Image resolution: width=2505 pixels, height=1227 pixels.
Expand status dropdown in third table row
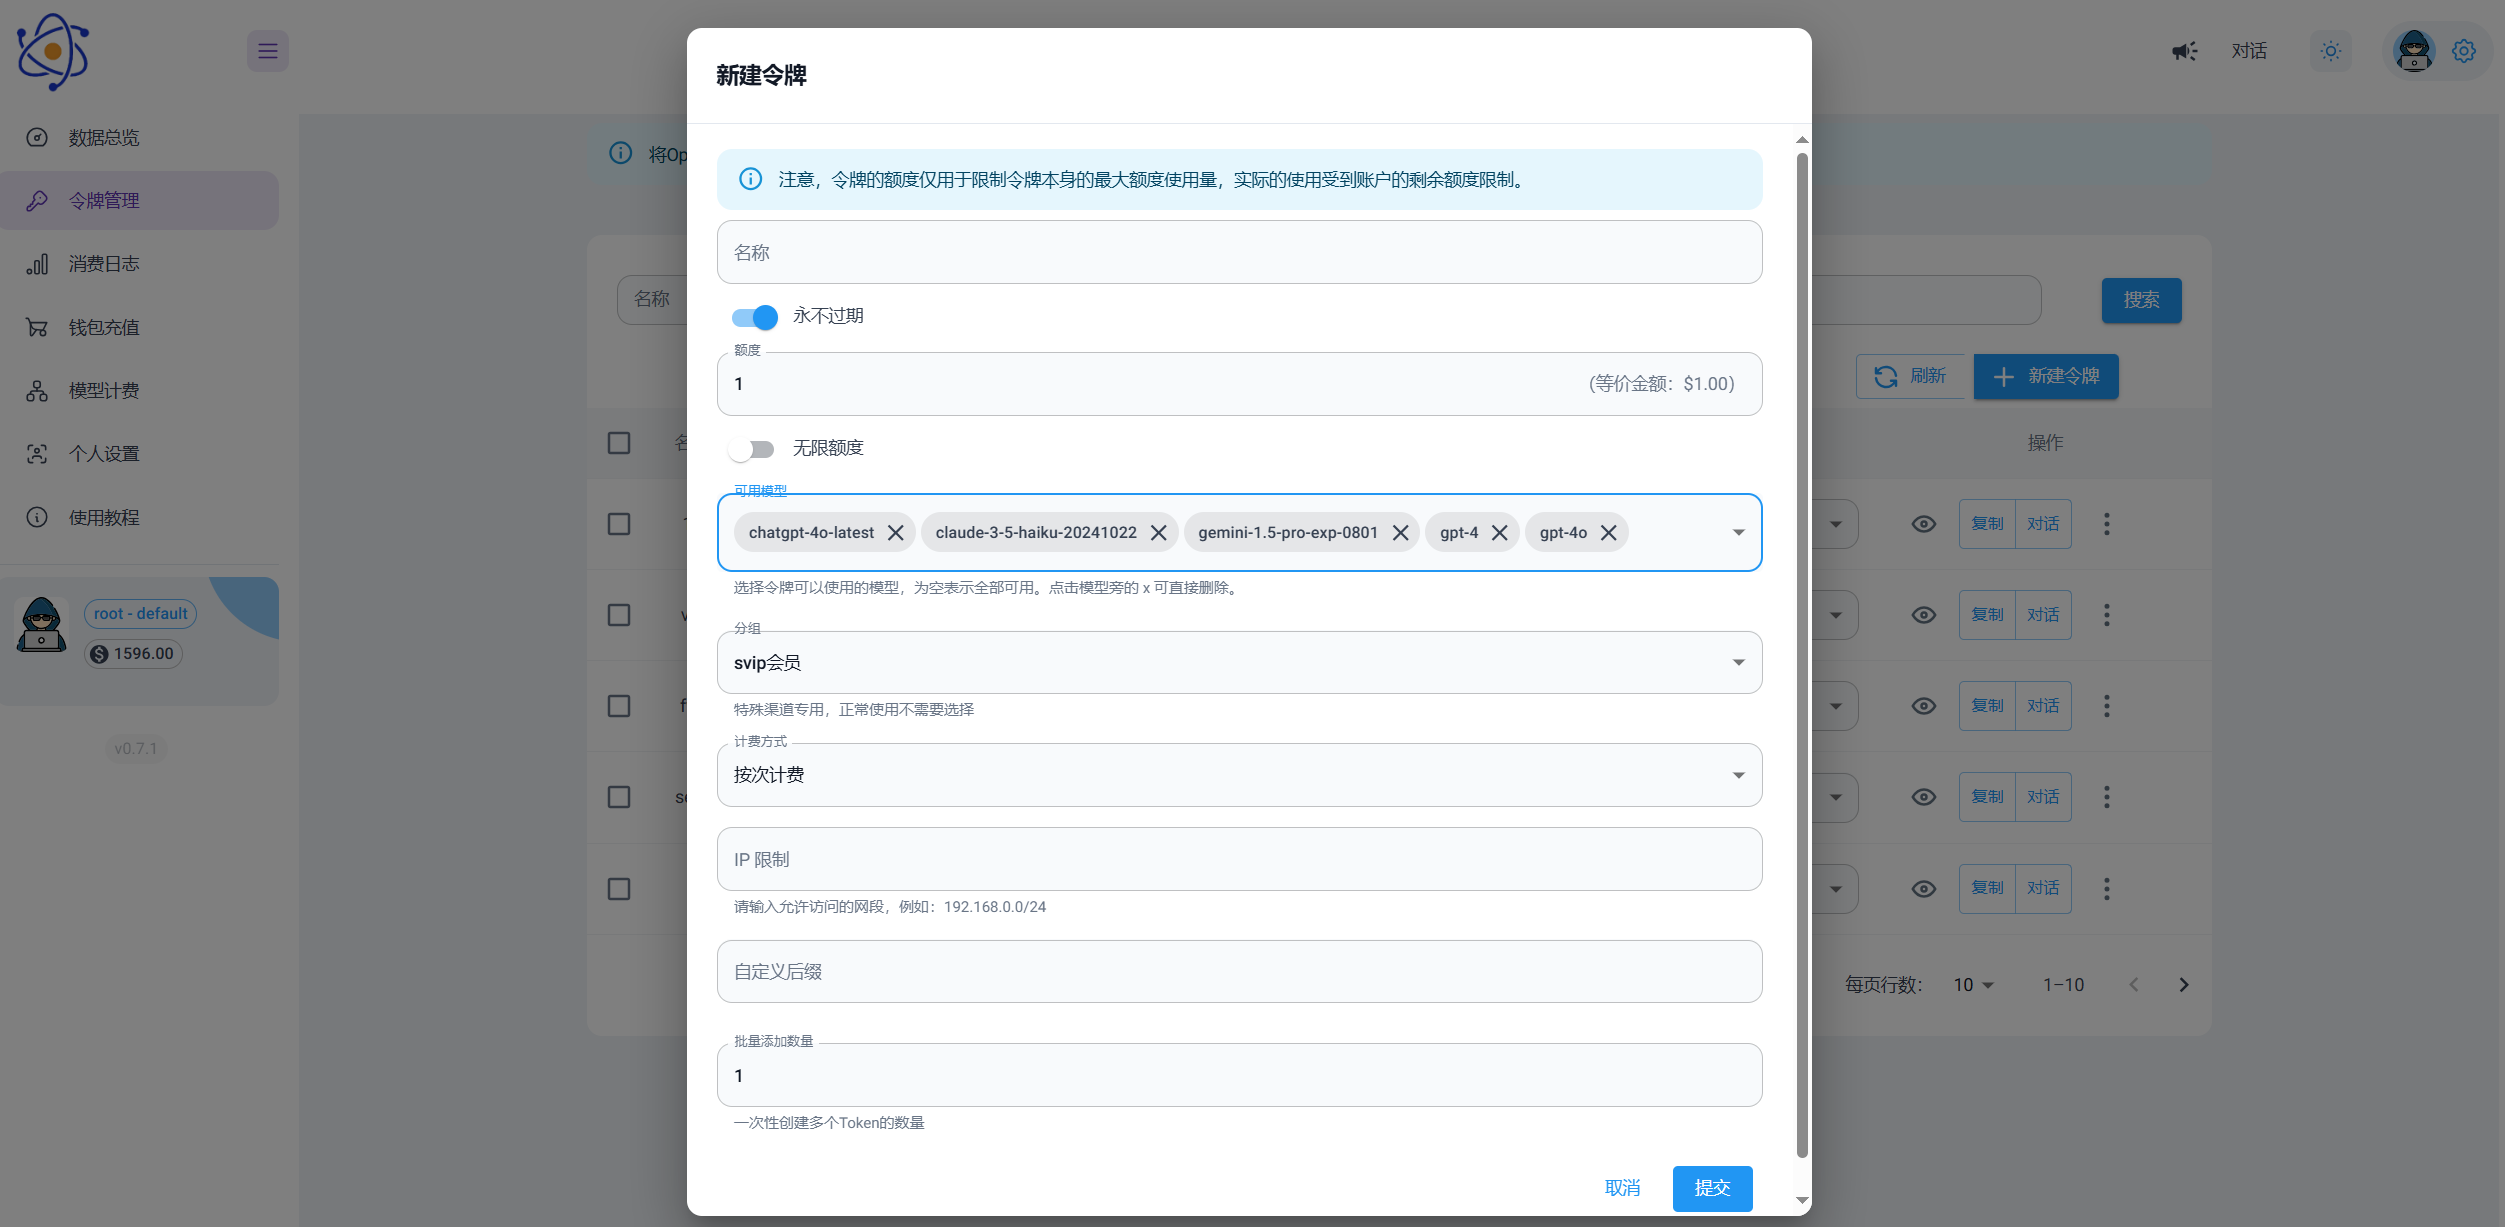tap(1836, 706)
